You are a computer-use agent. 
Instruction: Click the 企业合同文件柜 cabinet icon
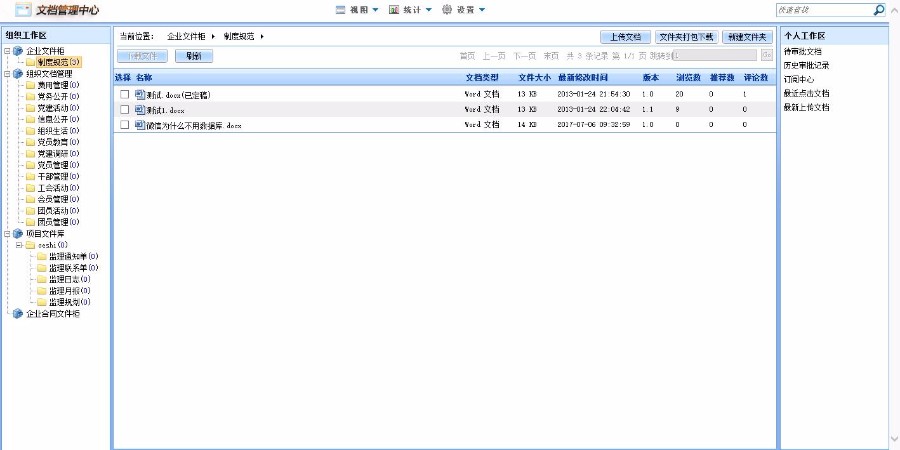coord(17,313)
